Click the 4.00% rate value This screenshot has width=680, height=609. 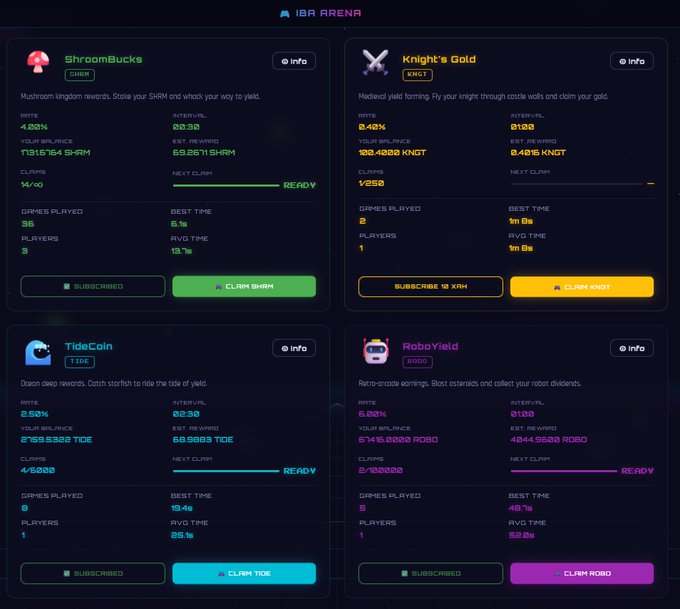(34, 127)
